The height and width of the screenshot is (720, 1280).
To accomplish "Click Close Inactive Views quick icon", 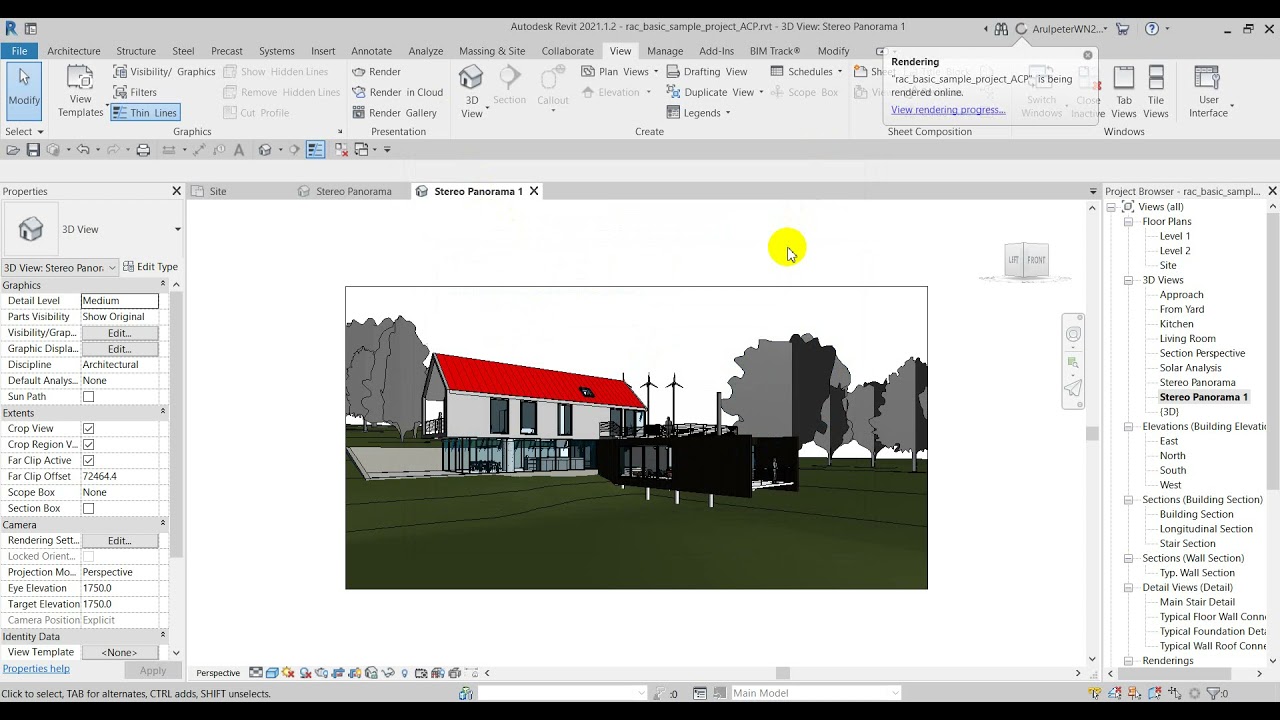I will pos(341,150).
